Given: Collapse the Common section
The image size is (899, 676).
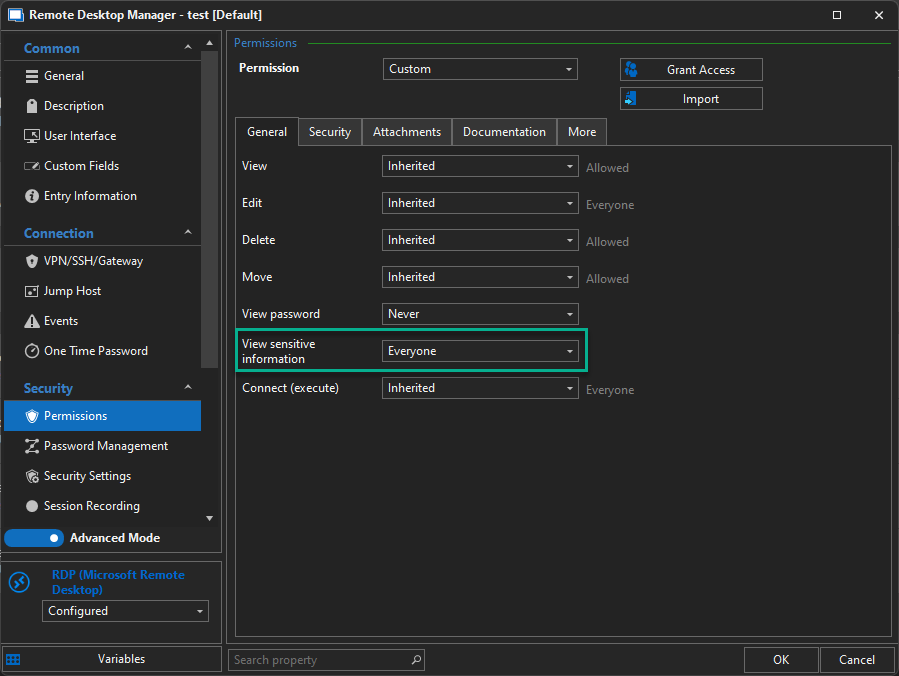Looking at the screenshot, I should coord(188,48).
